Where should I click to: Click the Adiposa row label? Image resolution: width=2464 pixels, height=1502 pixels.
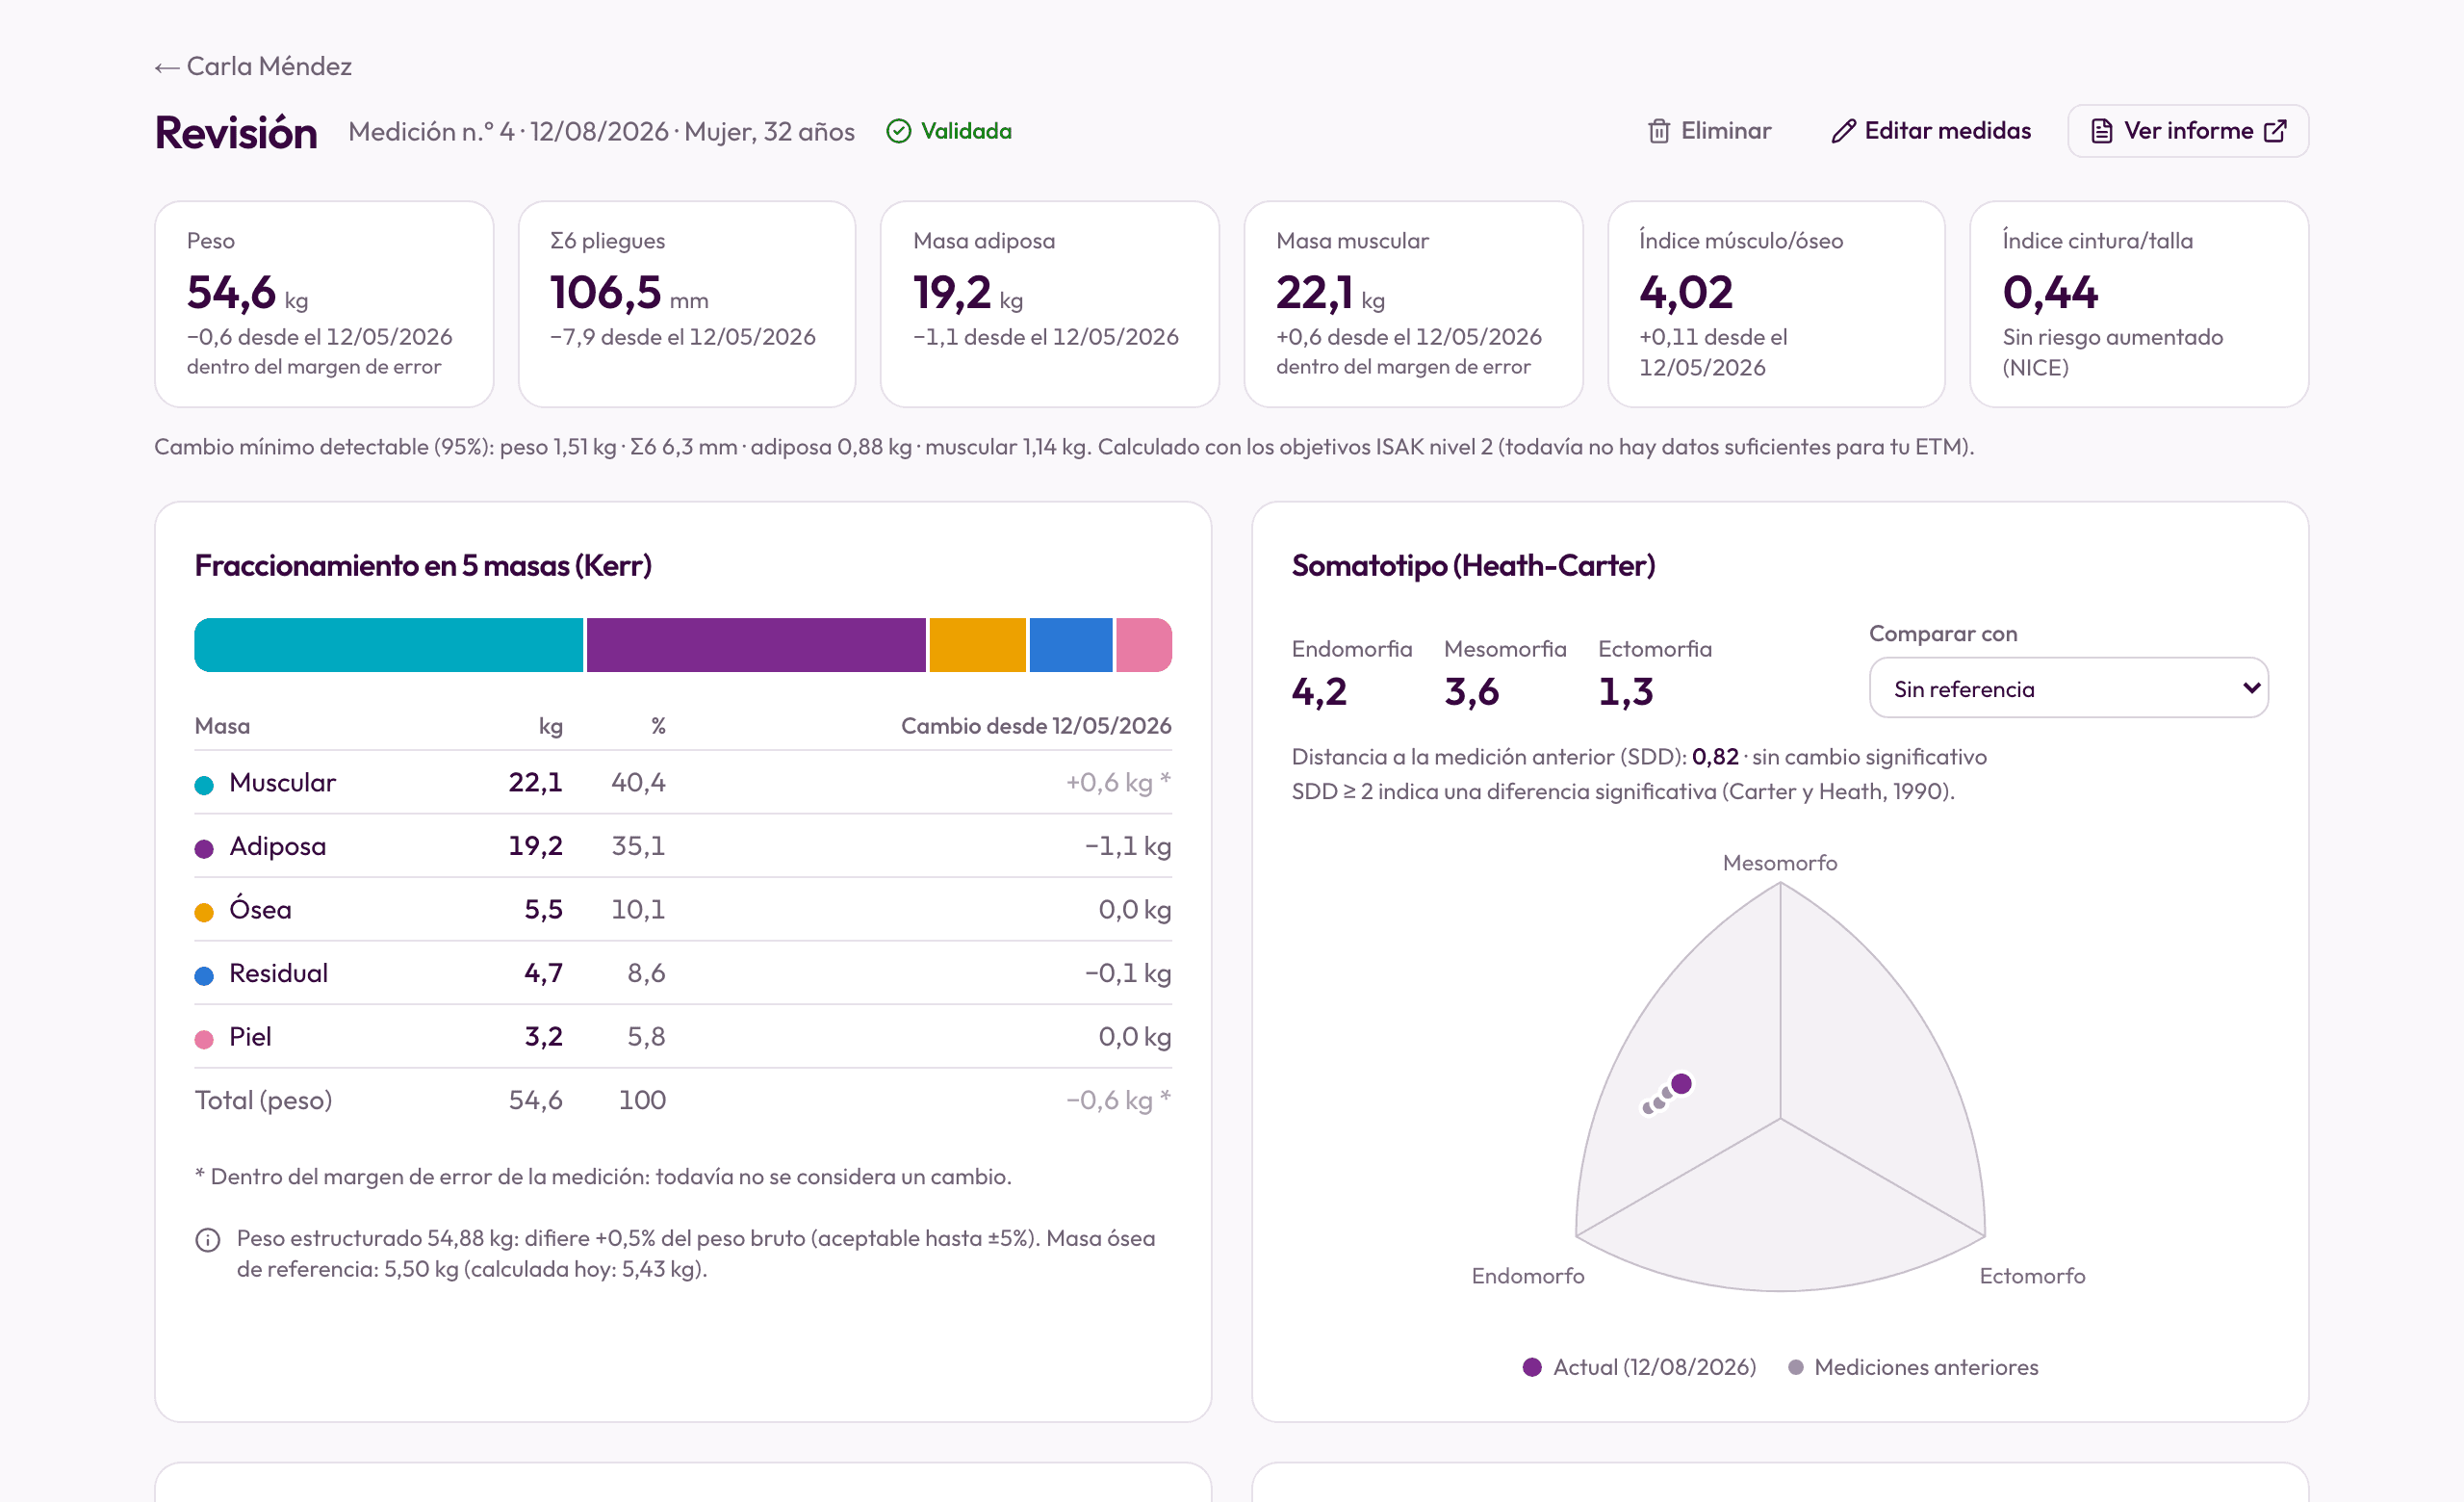click(277, 846)
